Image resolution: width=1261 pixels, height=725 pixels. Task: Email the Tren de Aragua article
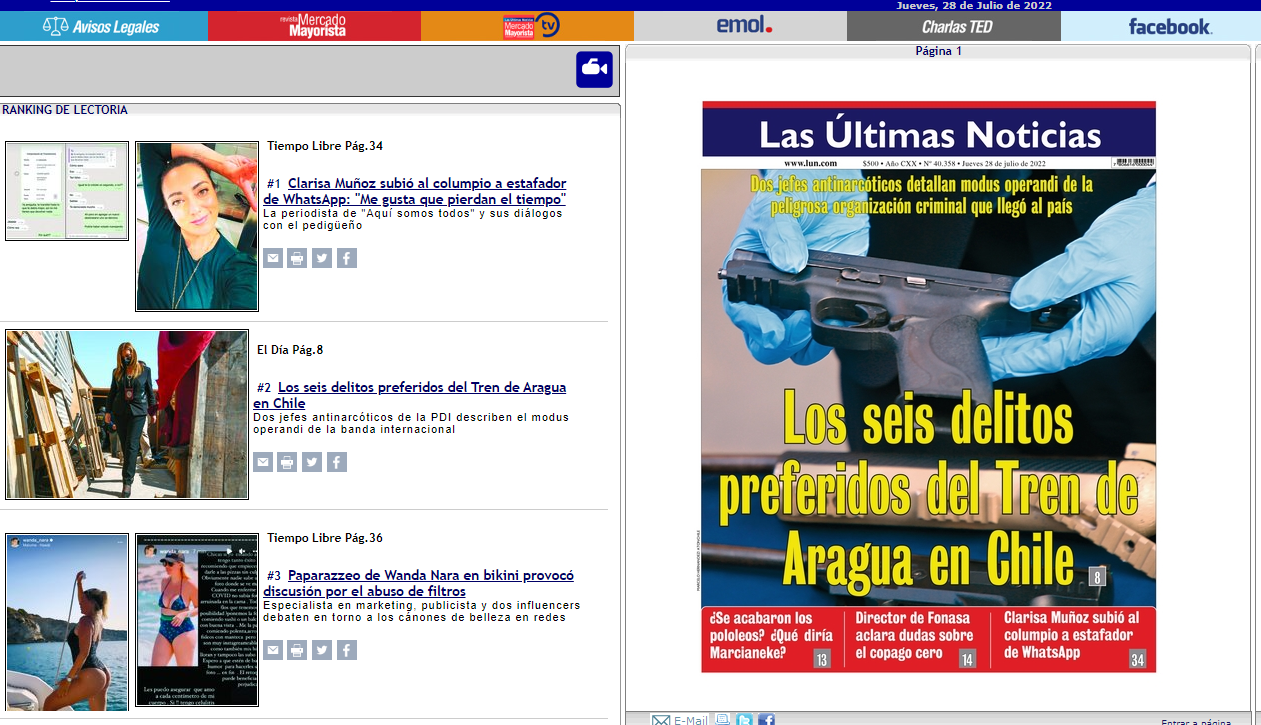coord(263,462)
